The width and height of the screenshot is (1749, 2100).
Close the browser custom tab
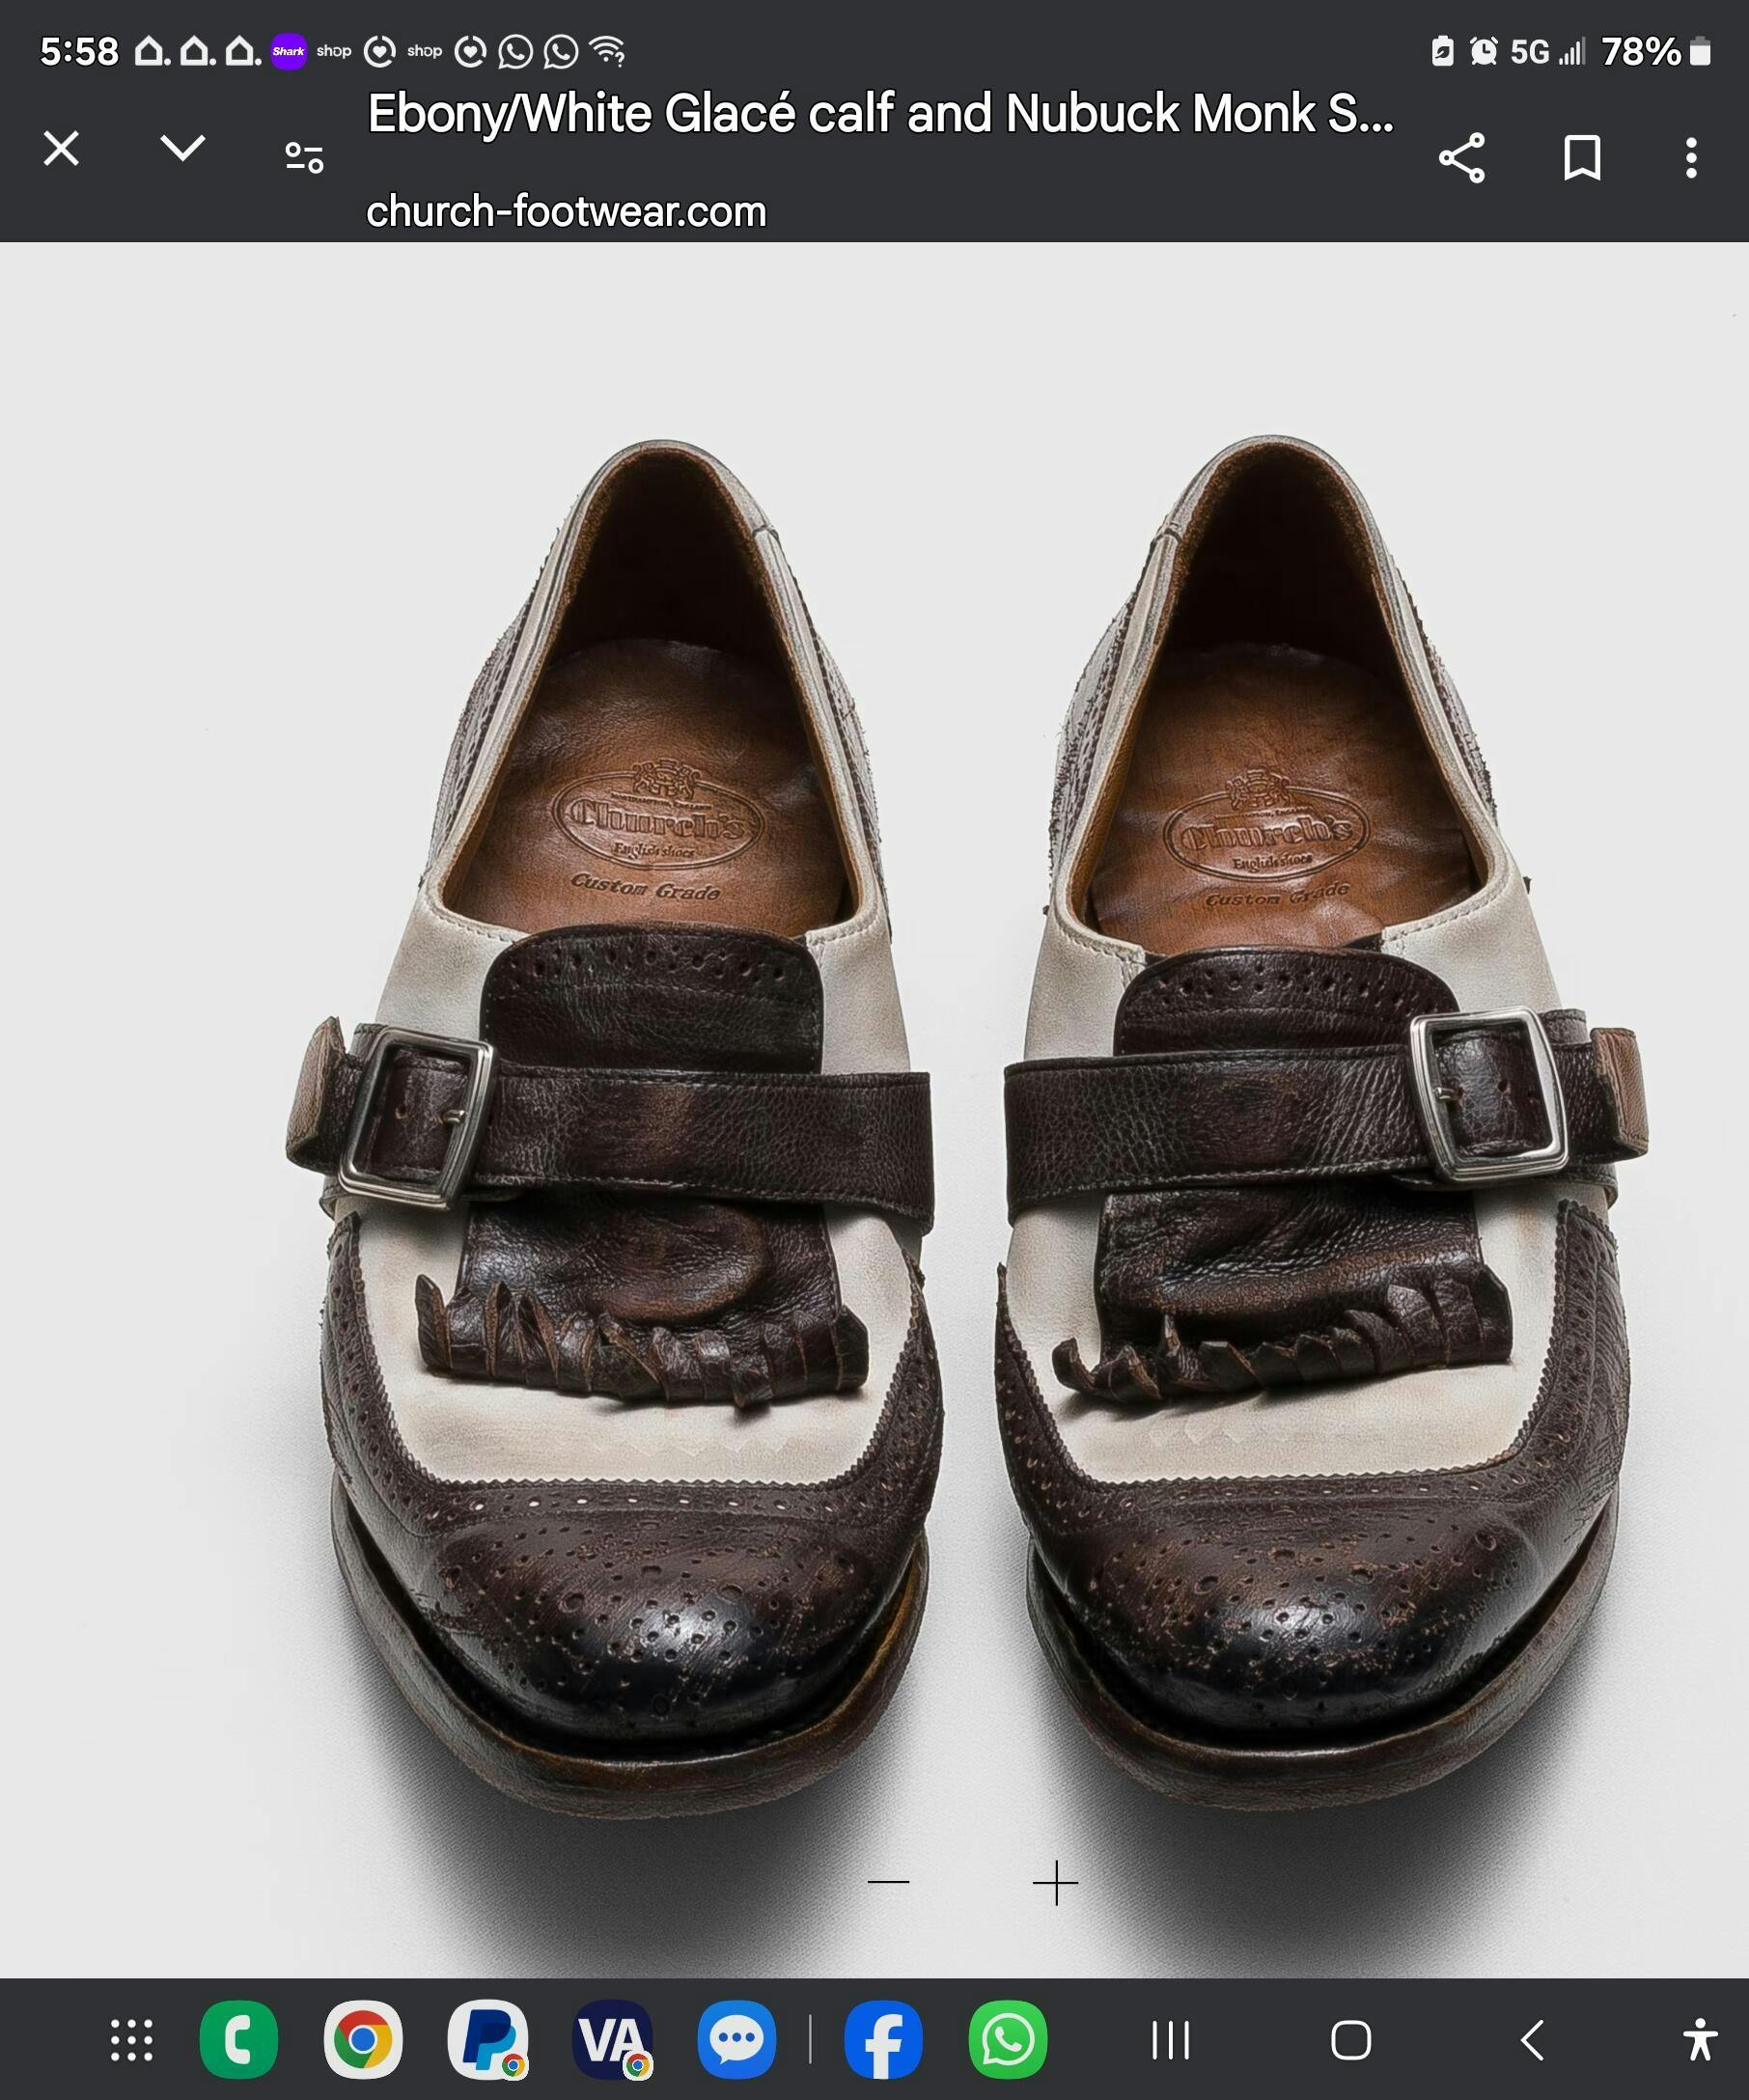pos(61,149)
